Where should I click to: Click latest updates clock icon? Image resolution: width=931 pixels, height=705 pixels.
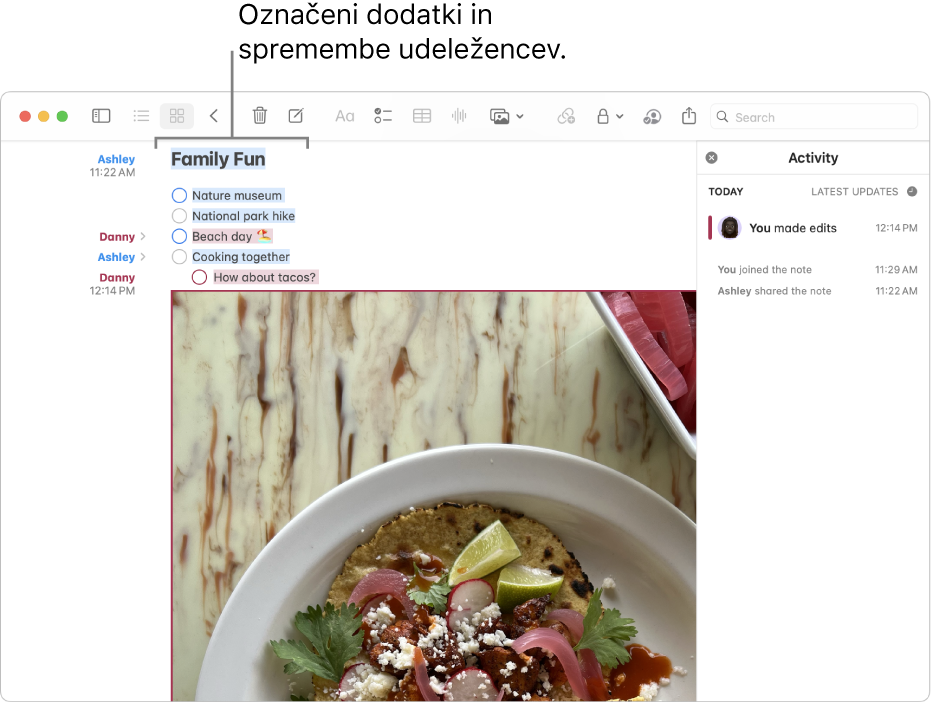(x=912, y=191)
